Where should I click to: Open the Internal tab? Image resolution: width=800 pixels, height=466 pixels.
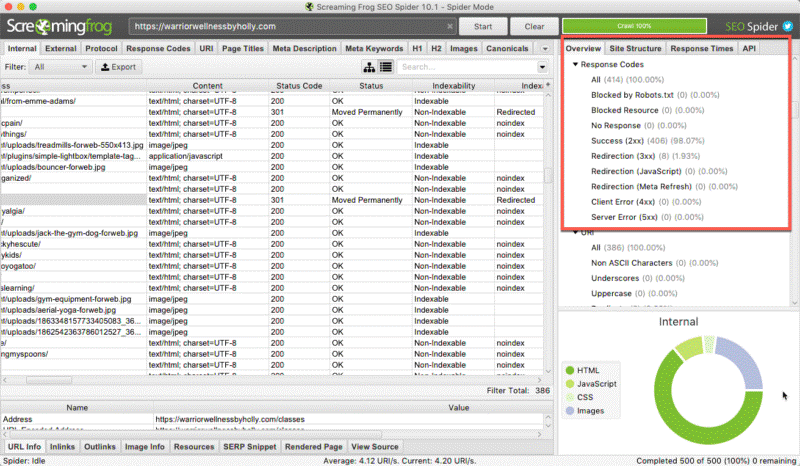click(22, 48)
